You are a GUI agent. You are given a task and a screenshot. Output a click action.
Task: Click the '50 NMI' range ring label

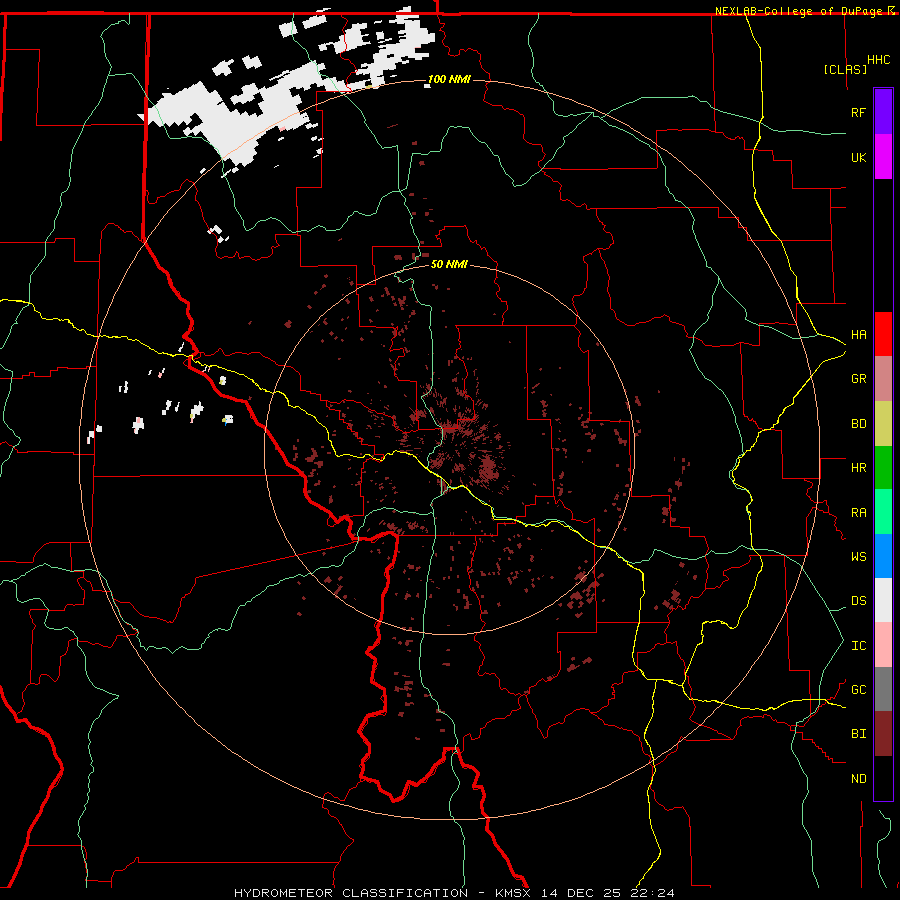[449, 264]
